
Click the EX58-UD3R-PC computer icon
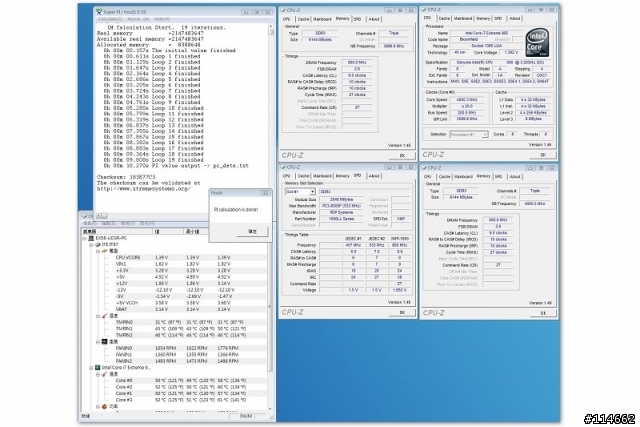coord(91,238)
